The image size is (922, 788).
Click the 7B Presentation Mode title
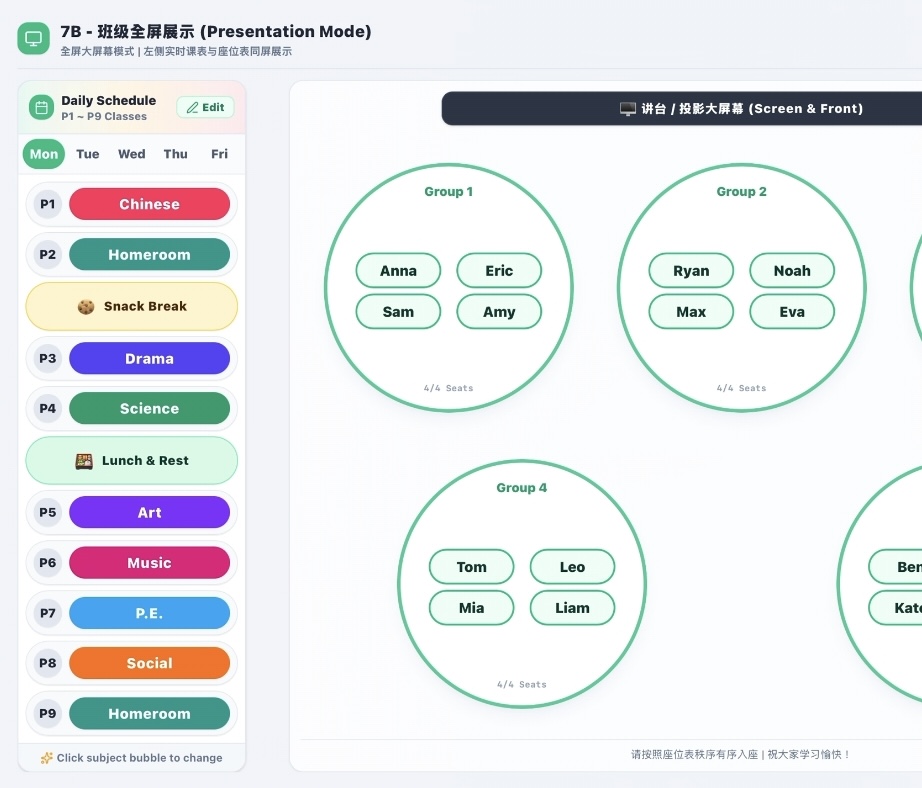216,31
